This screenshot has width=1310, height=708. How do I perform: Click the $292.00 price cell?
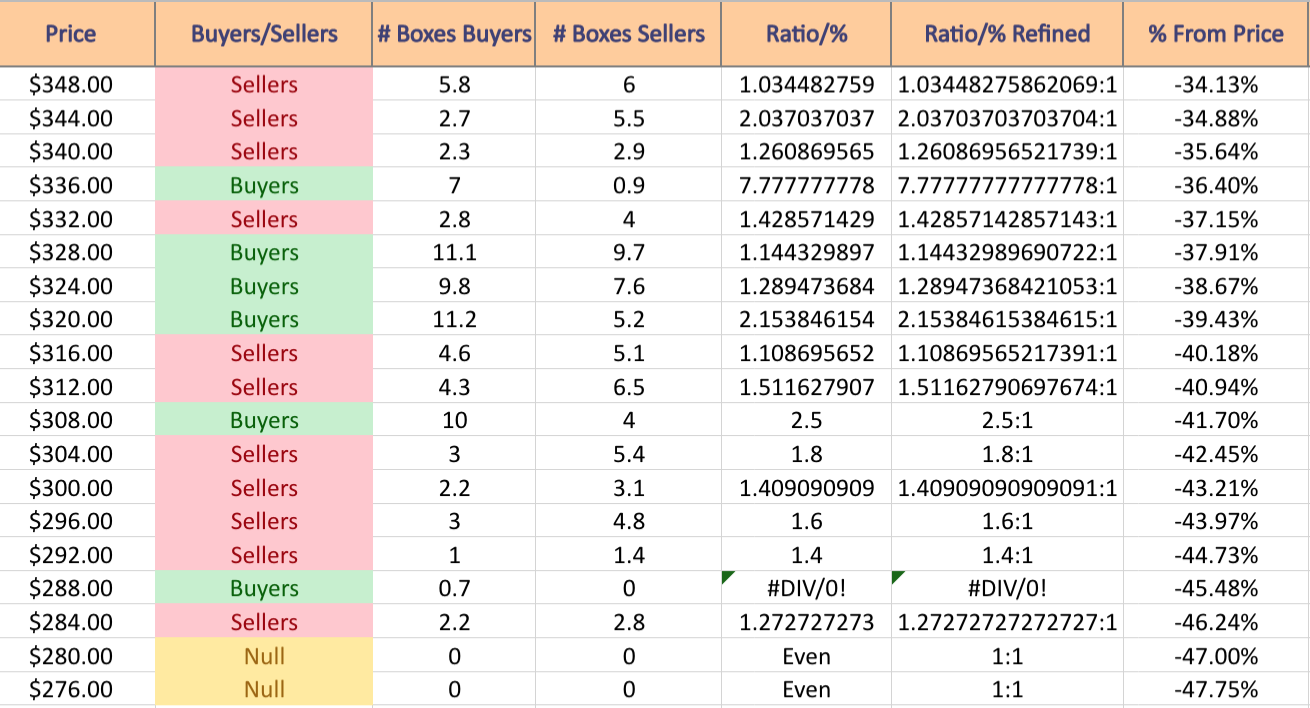coord(77,555)
